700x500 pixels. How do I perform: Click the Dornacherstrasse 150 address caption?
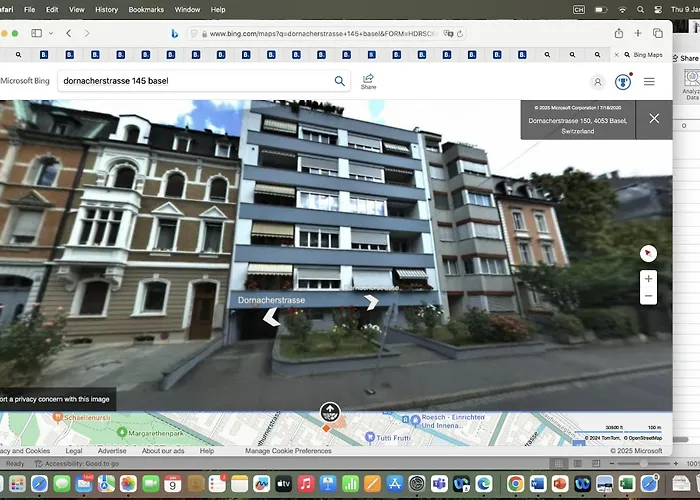point(578,126)
